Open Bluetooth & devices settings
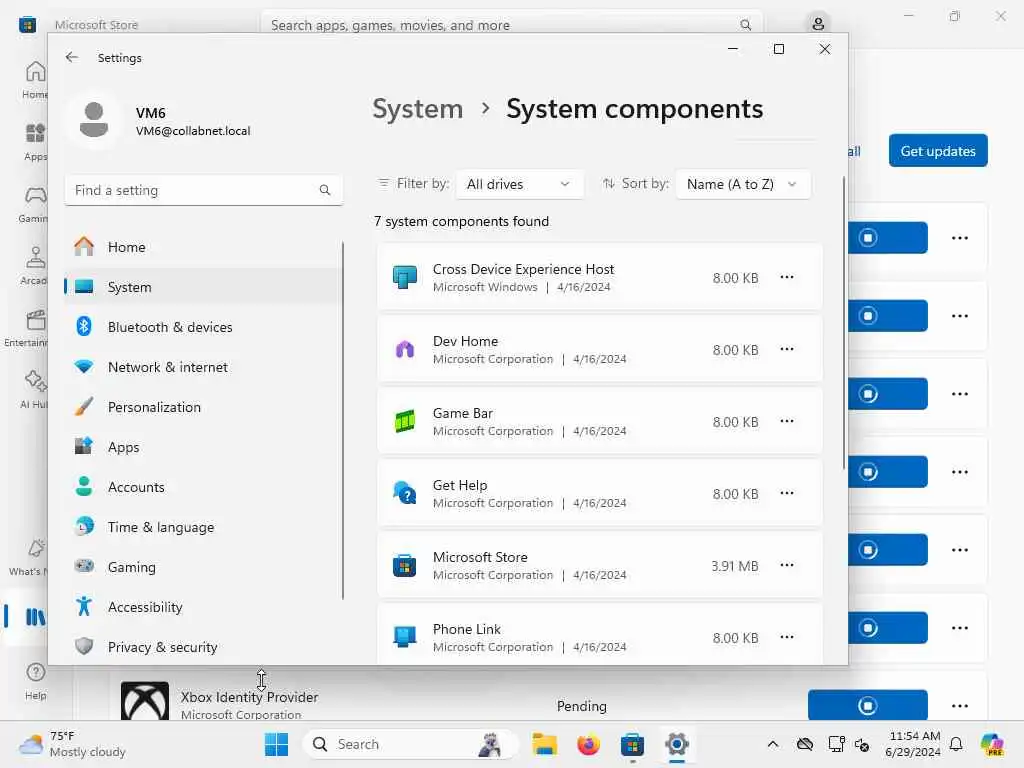The height and width of the screenshot is (768, 1024). (202, 327)
